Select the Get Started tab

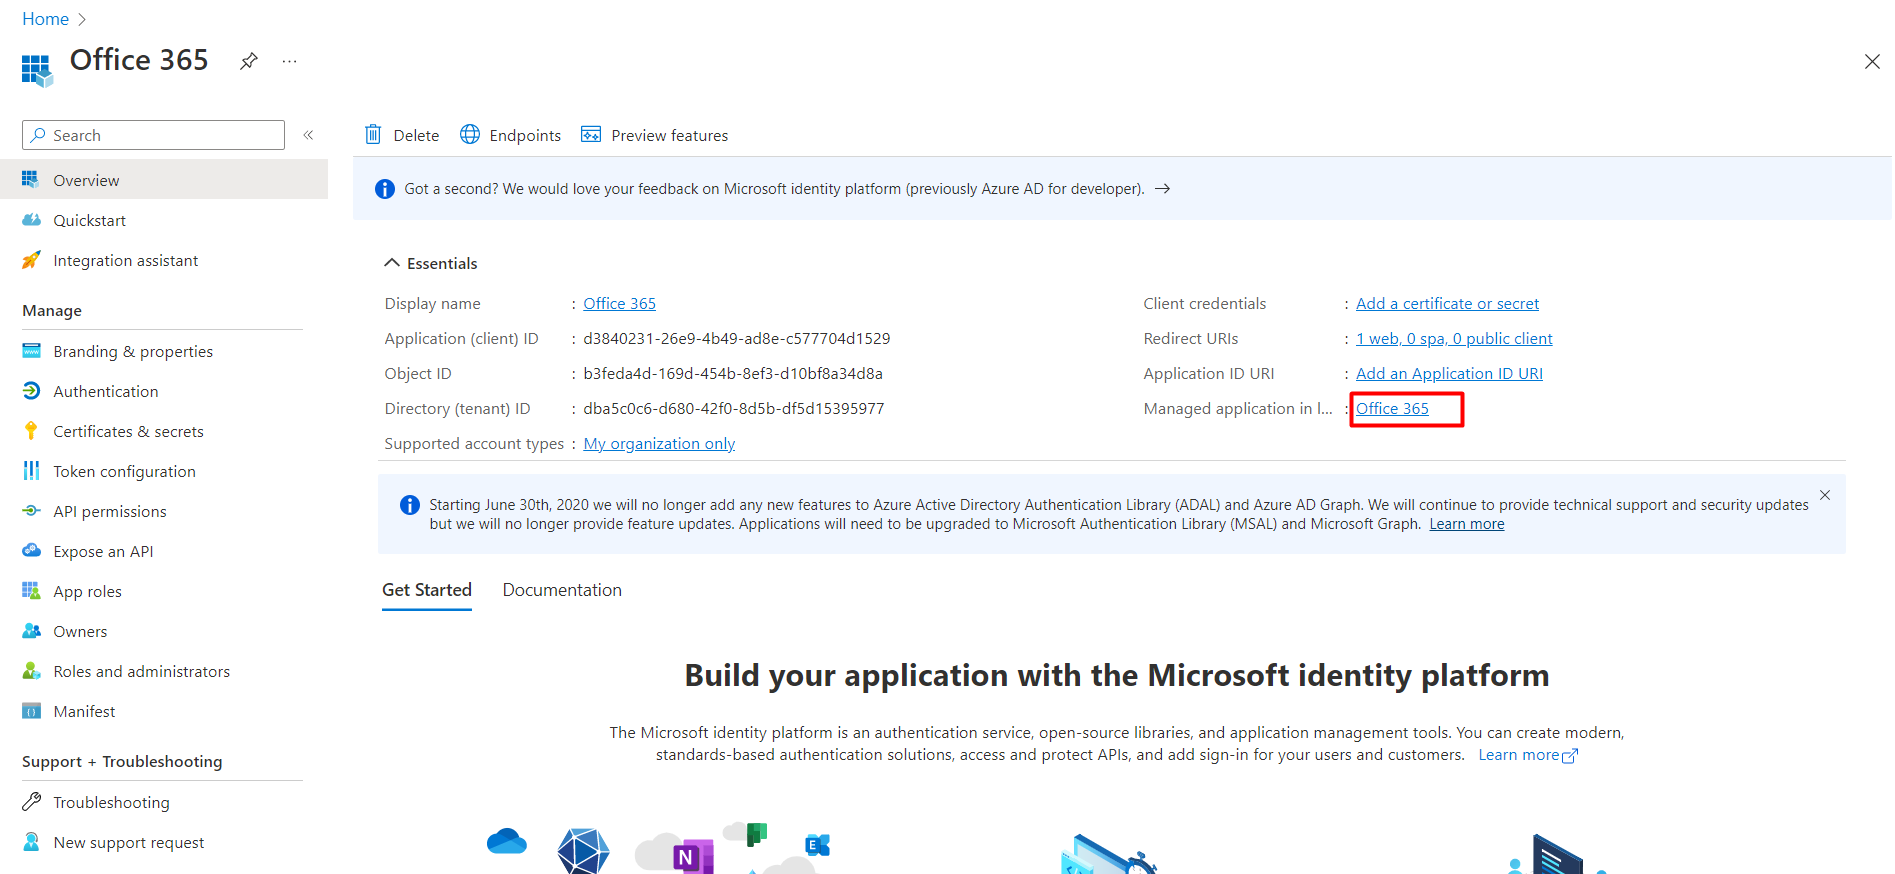427,590
